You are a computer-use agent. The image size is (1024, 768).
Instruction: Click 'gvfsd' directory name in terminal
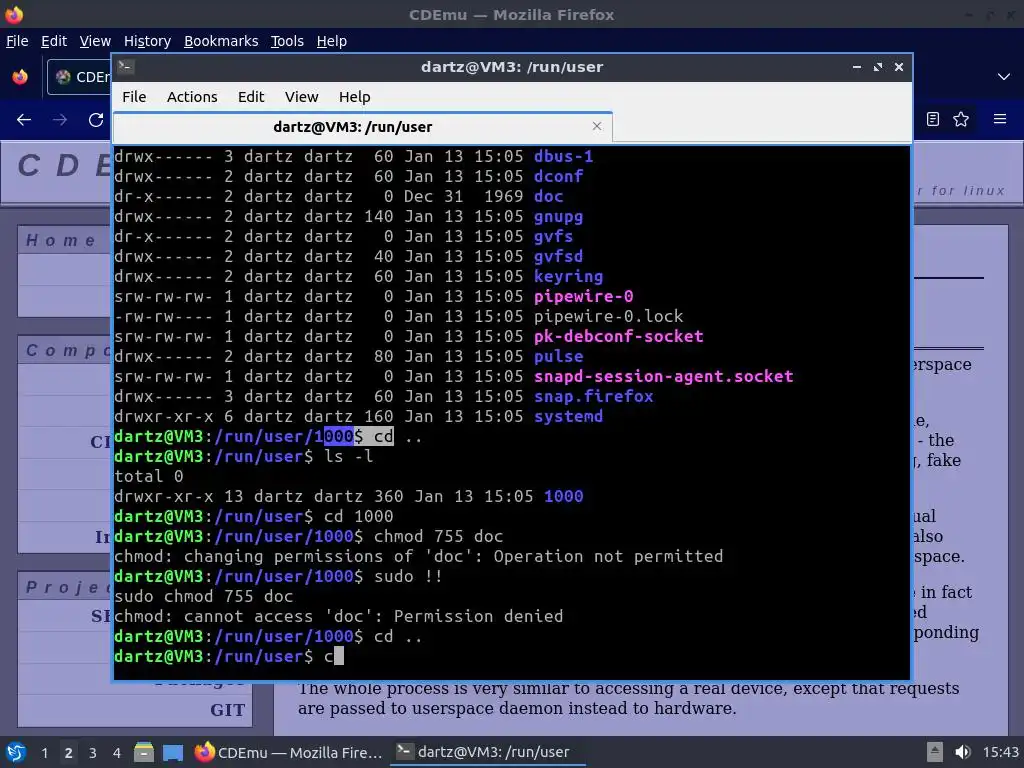pos(558,257)
